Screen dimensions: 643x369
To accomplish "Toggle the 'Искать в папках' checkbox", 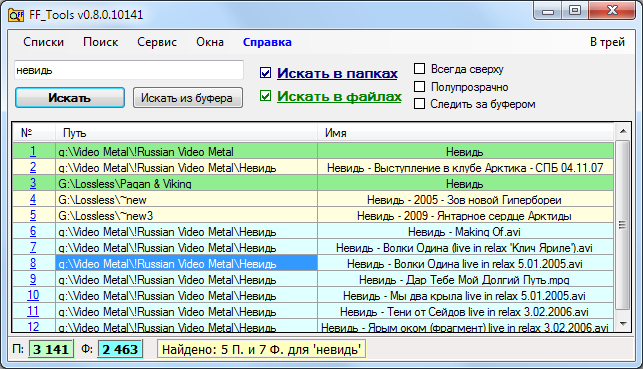I will (x=265, y=73).
